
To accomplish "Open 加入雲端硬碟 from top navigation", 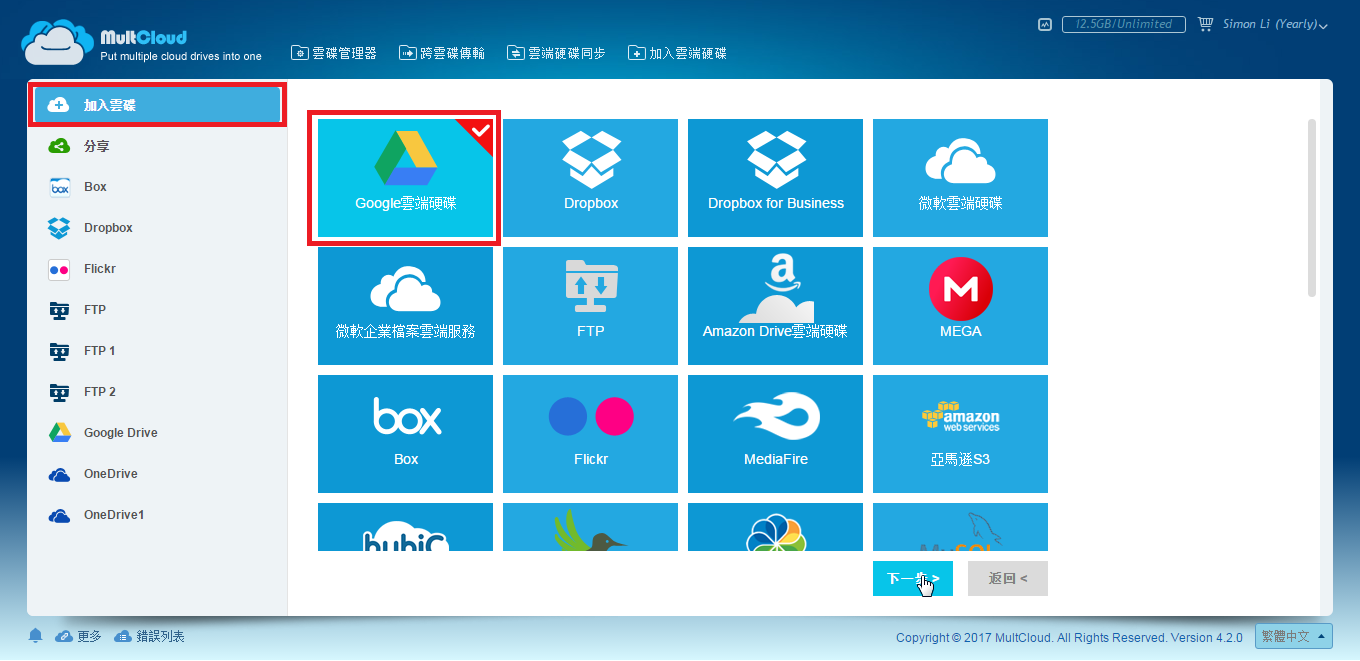I will coord(677,53).
